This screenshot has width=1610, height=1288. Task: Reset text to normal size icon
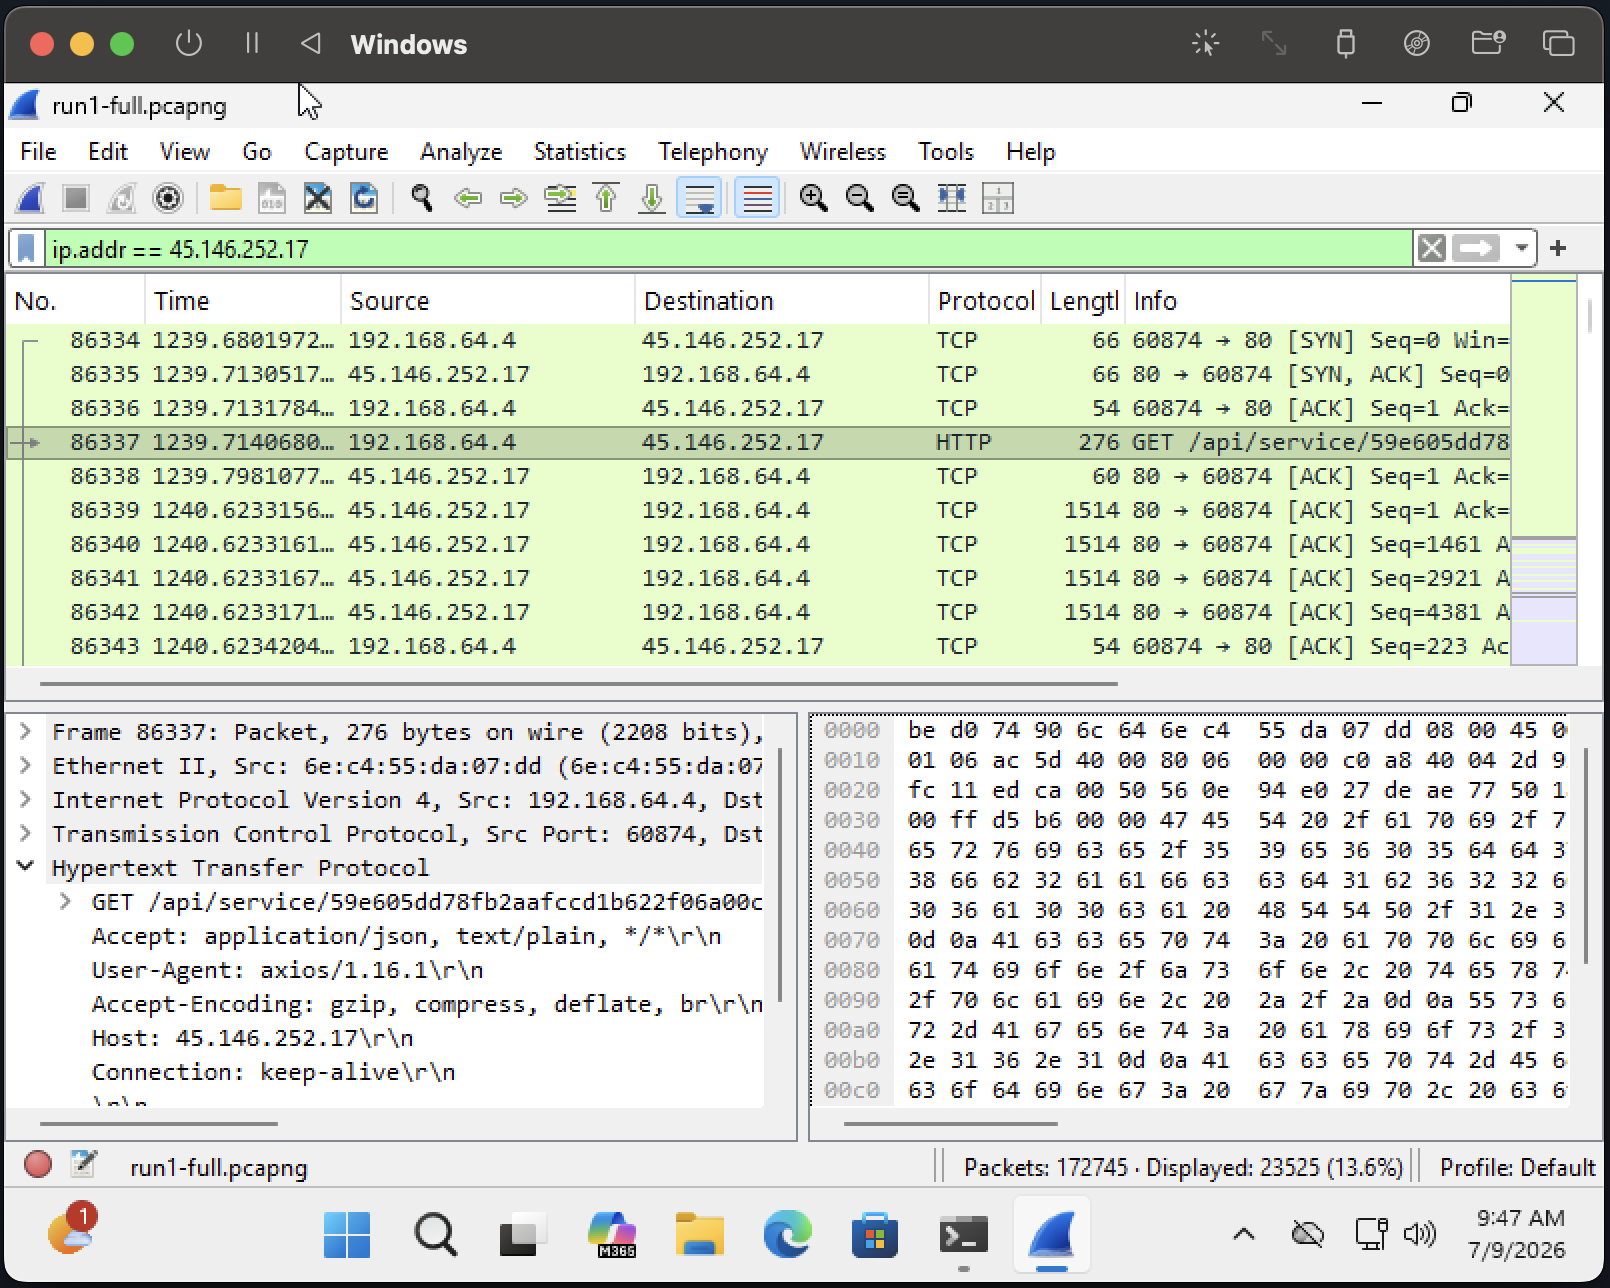pos(906,198)
